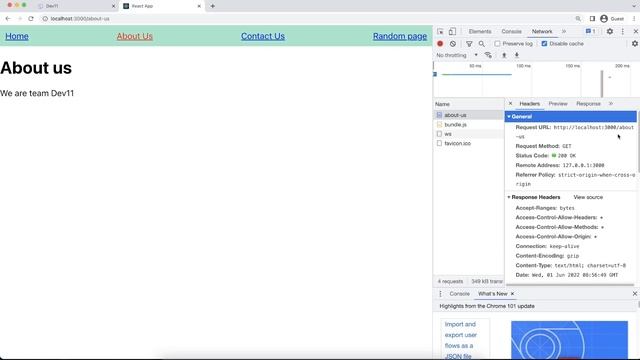Open the No throttling dropdown

pos(457,55)
